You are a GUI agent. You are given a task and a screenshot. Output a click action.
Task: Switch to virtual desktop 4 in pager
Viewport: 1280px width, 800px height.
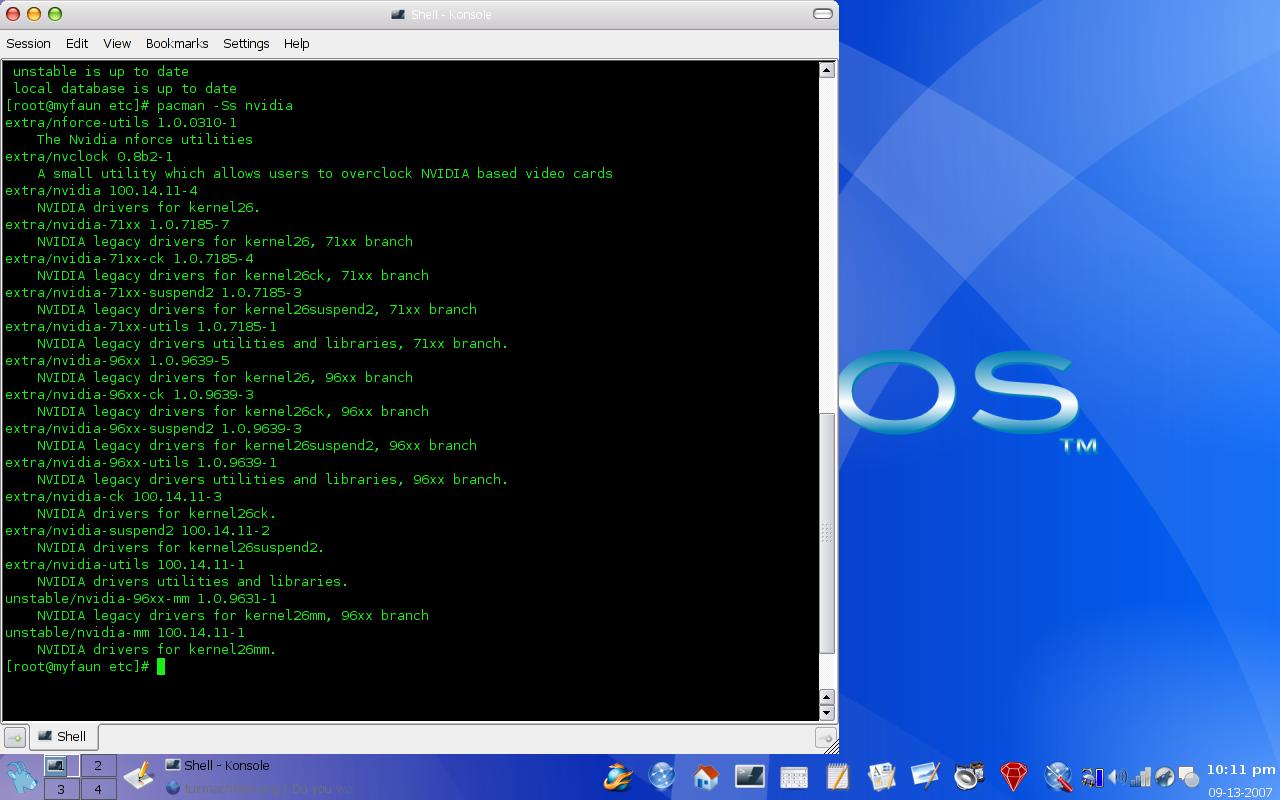point(98,789)
